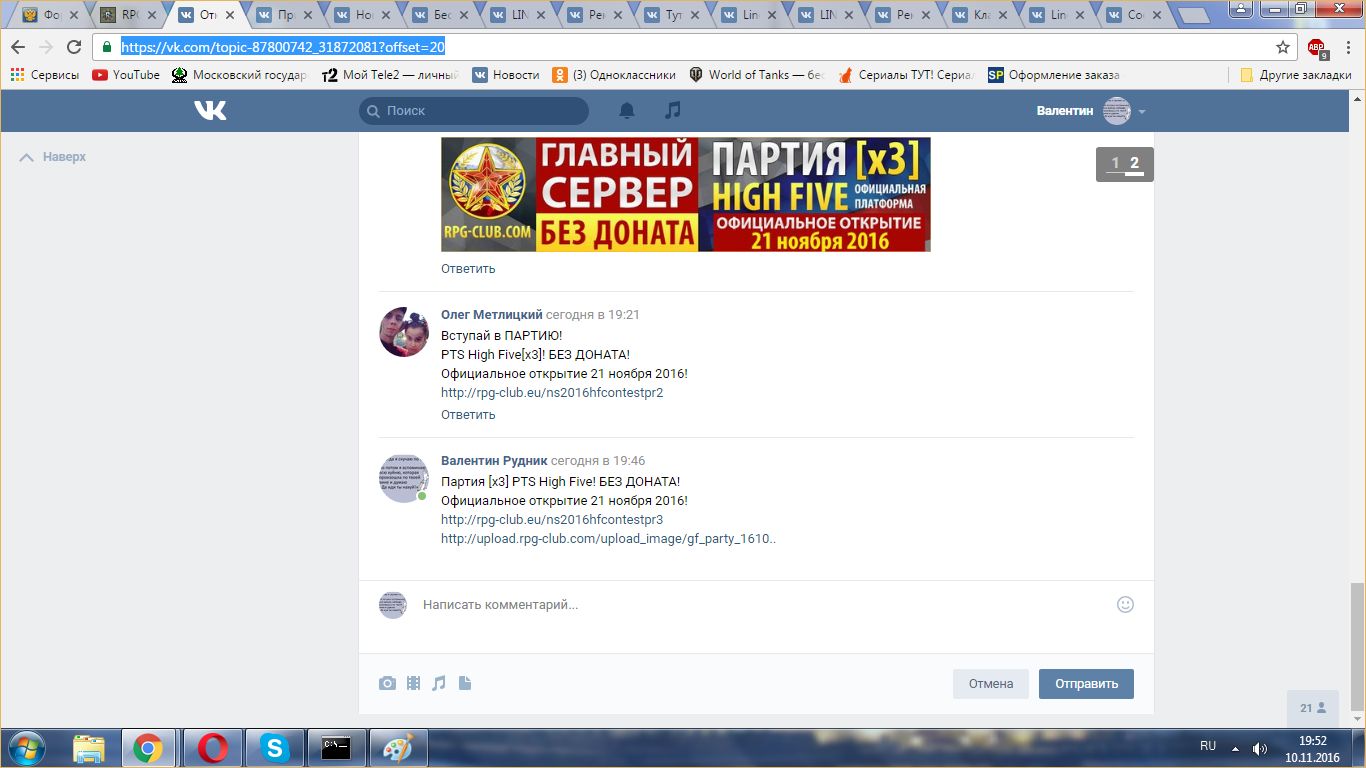Open Валентин Рудник's profile name link
Image resolution: width=1366 pixels, height=768 pixels.
pos(494,461)
